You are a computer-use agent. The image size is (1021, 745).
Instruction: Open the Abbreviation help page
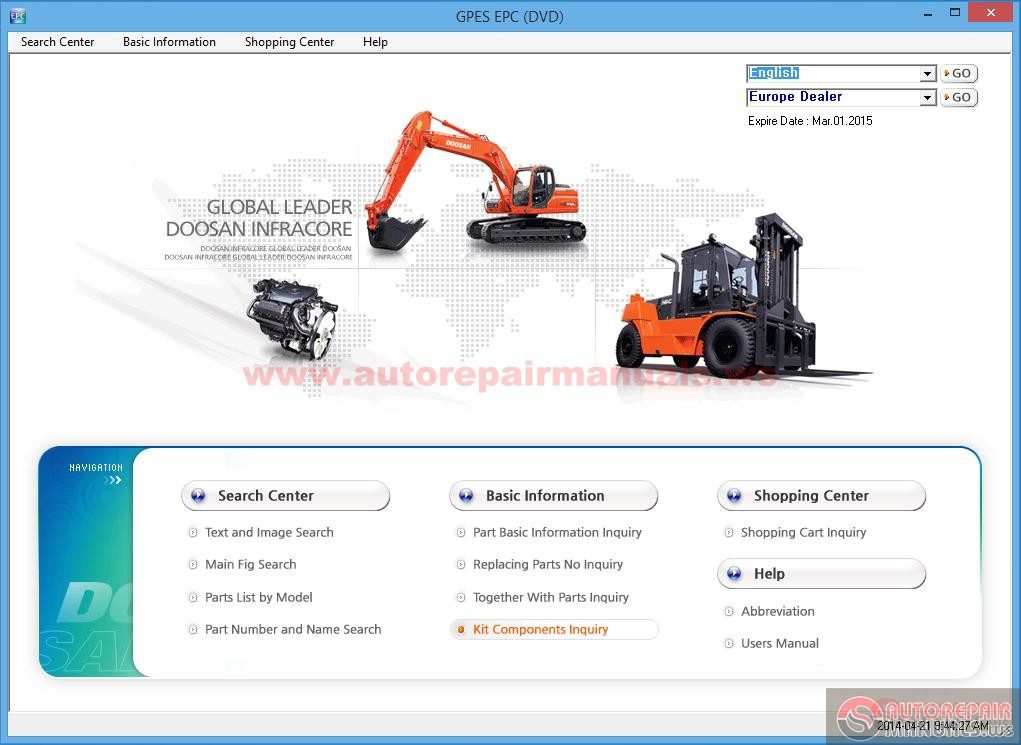coord(777,611)
